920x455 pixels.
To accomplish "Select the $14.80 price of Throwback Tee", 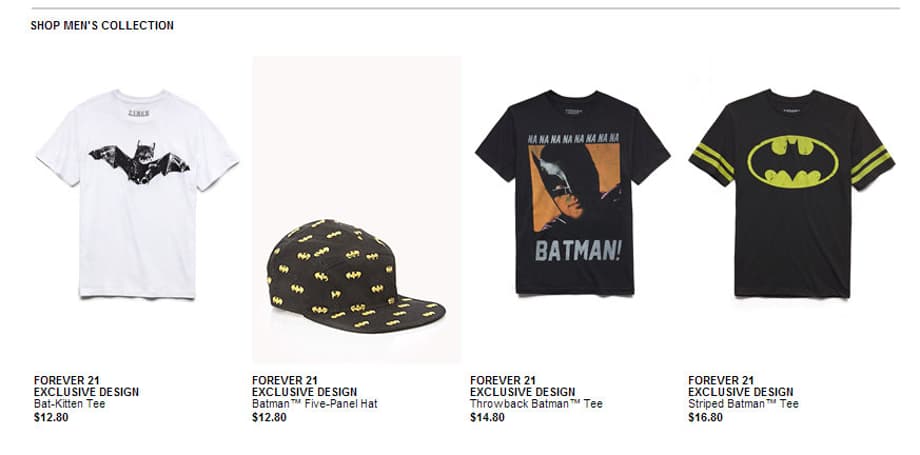I will [487, 417].
